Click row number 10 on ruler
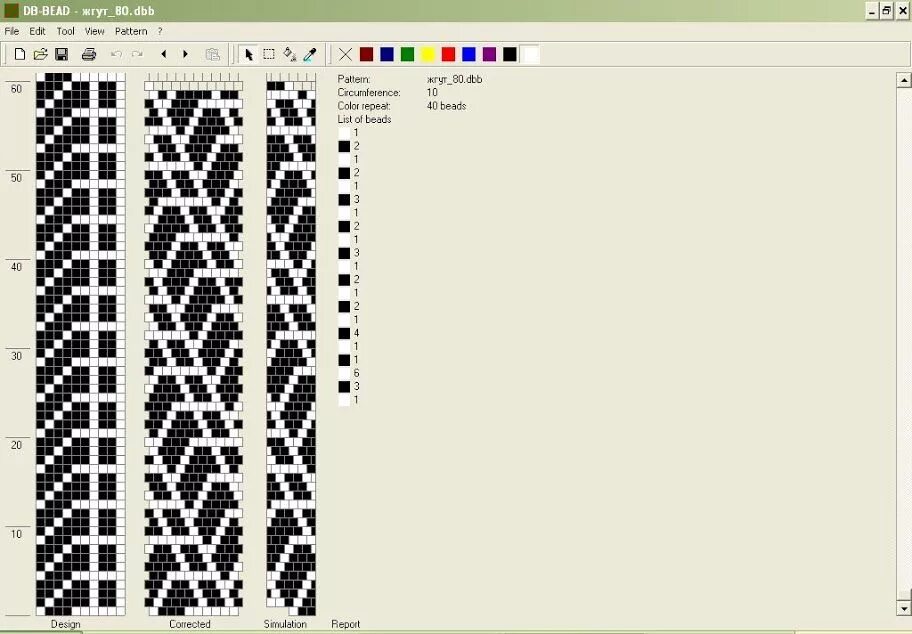Viewport: 912px width, 634px height. coord(16,534)
